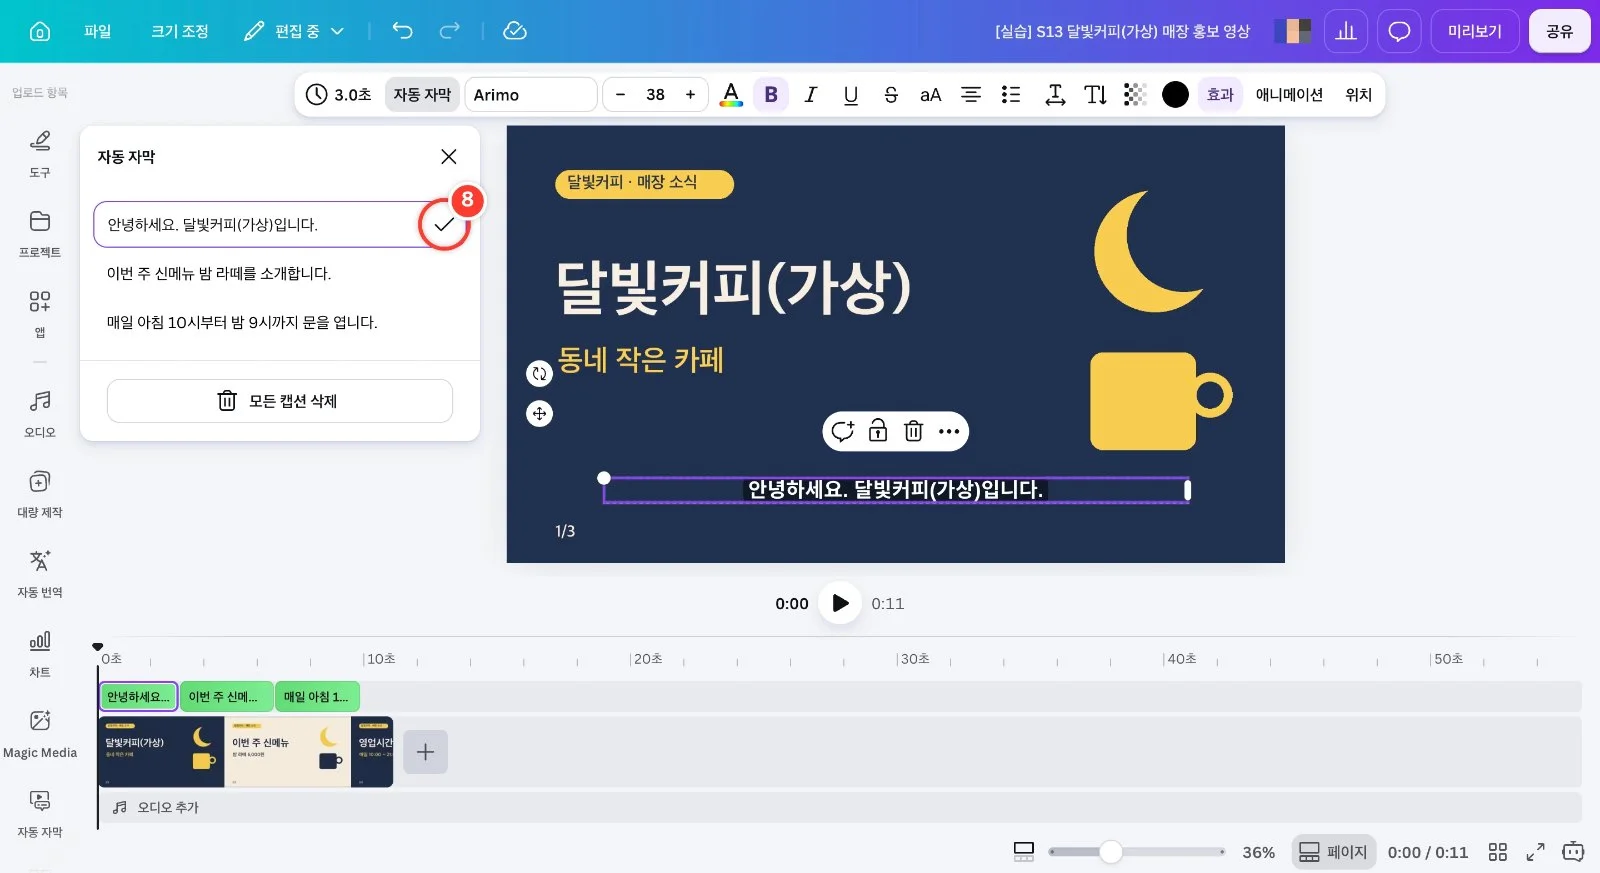
Task: Open the 자동 자막 toolbar tab
Action: pos(422,94)
